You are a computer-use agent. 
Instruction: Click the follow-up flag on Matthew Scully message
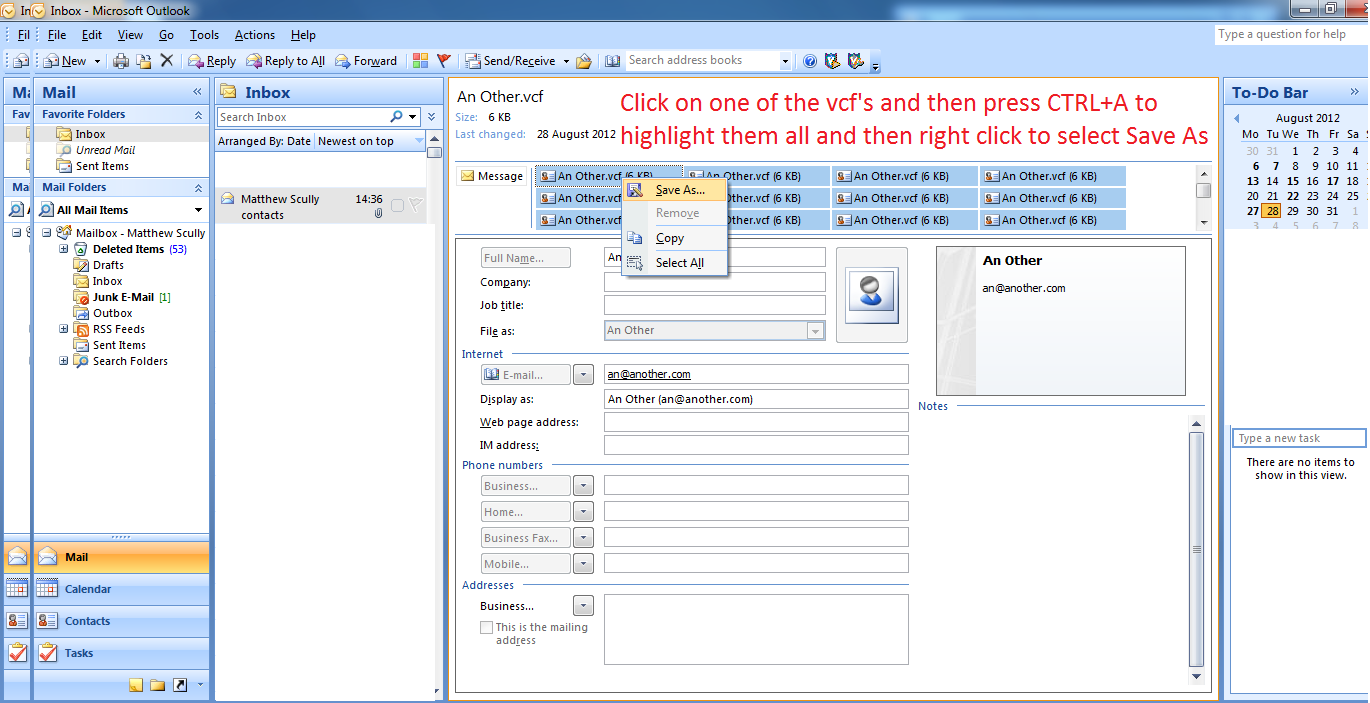tap(416, 205)
